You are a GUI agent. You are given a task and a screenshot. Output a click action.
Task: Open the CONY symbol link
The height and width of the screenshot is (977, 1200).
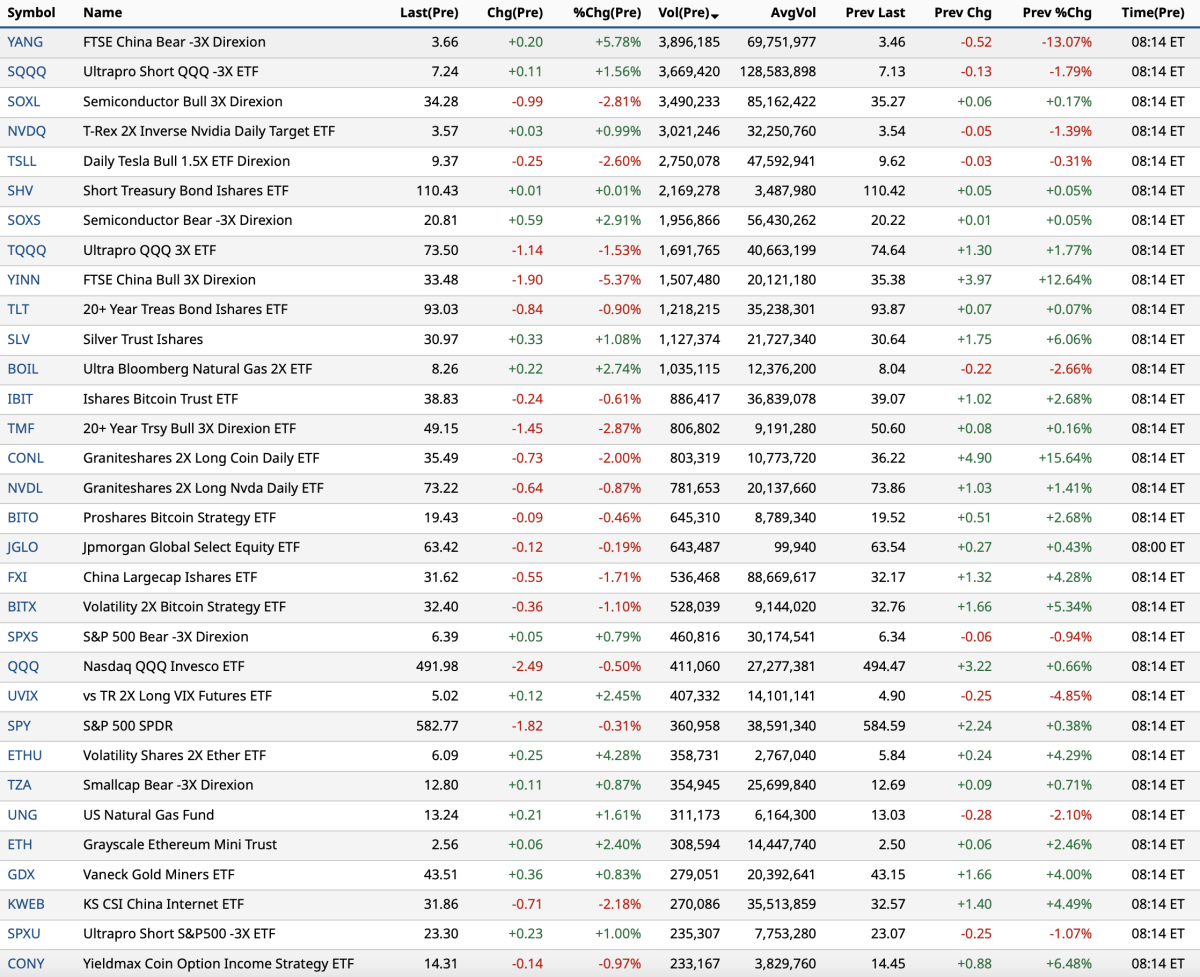tap(25, 964)
